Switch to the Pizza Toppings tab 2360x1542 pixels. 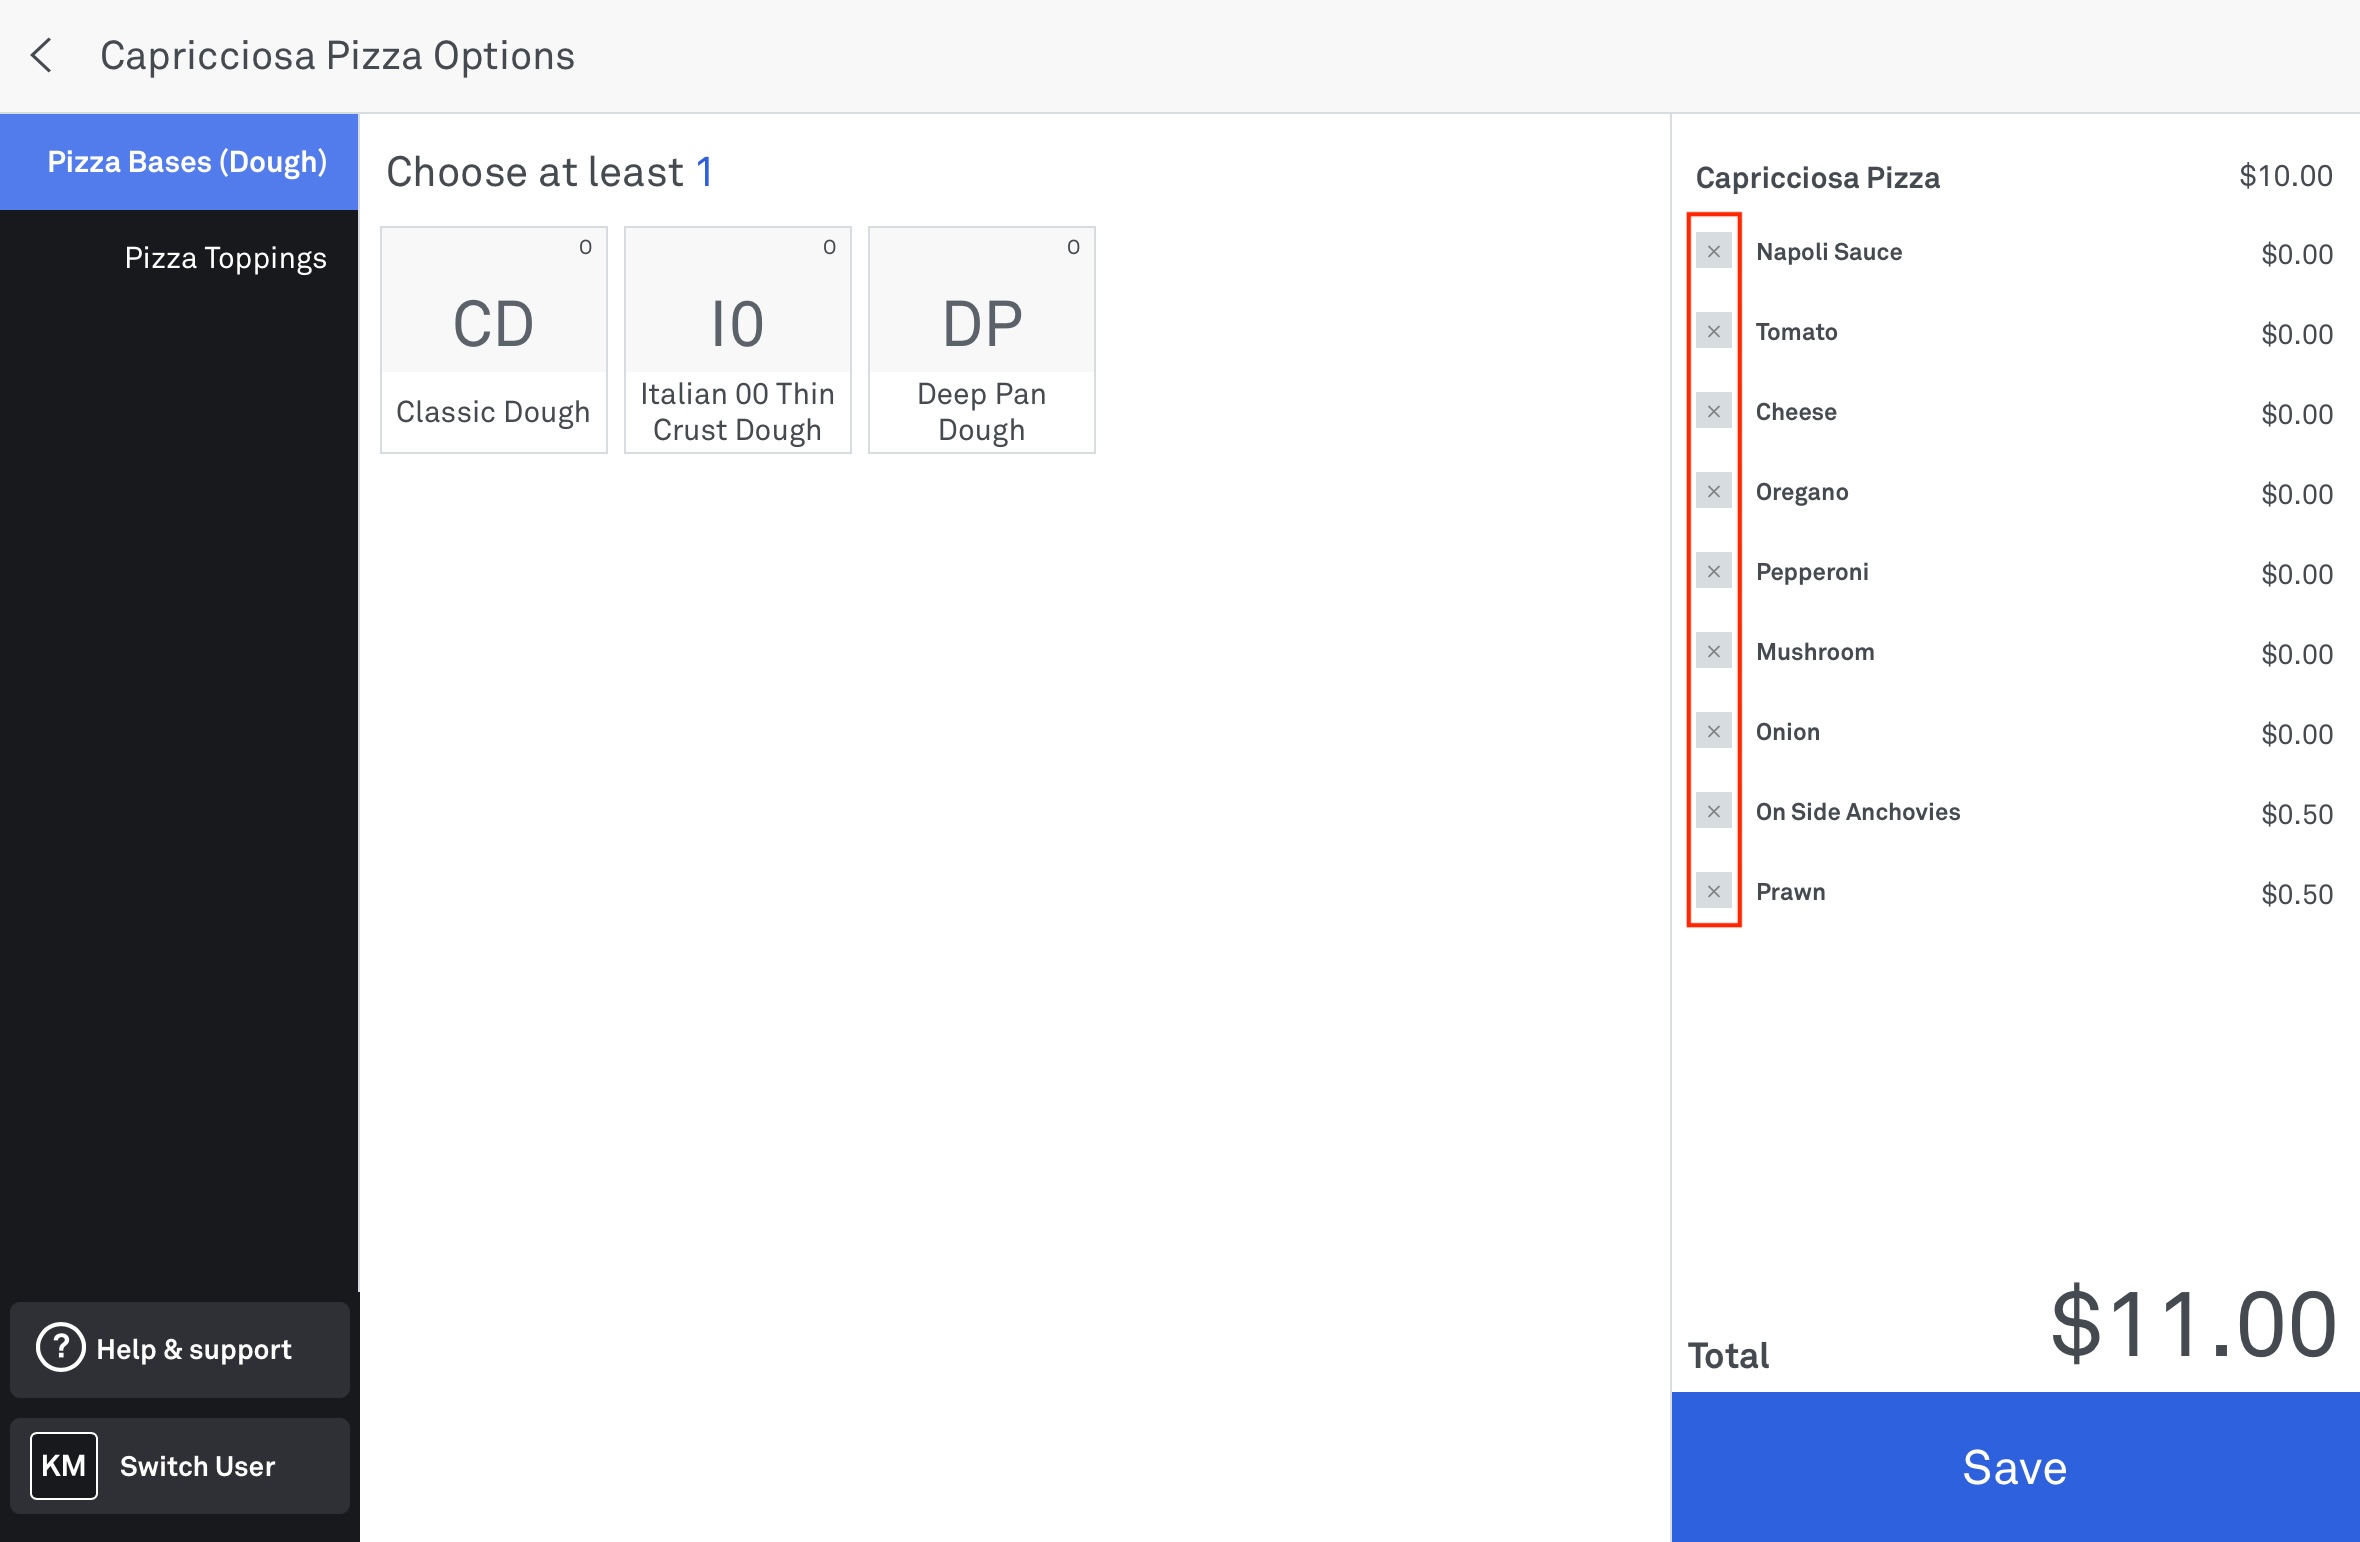coord(179,258)
